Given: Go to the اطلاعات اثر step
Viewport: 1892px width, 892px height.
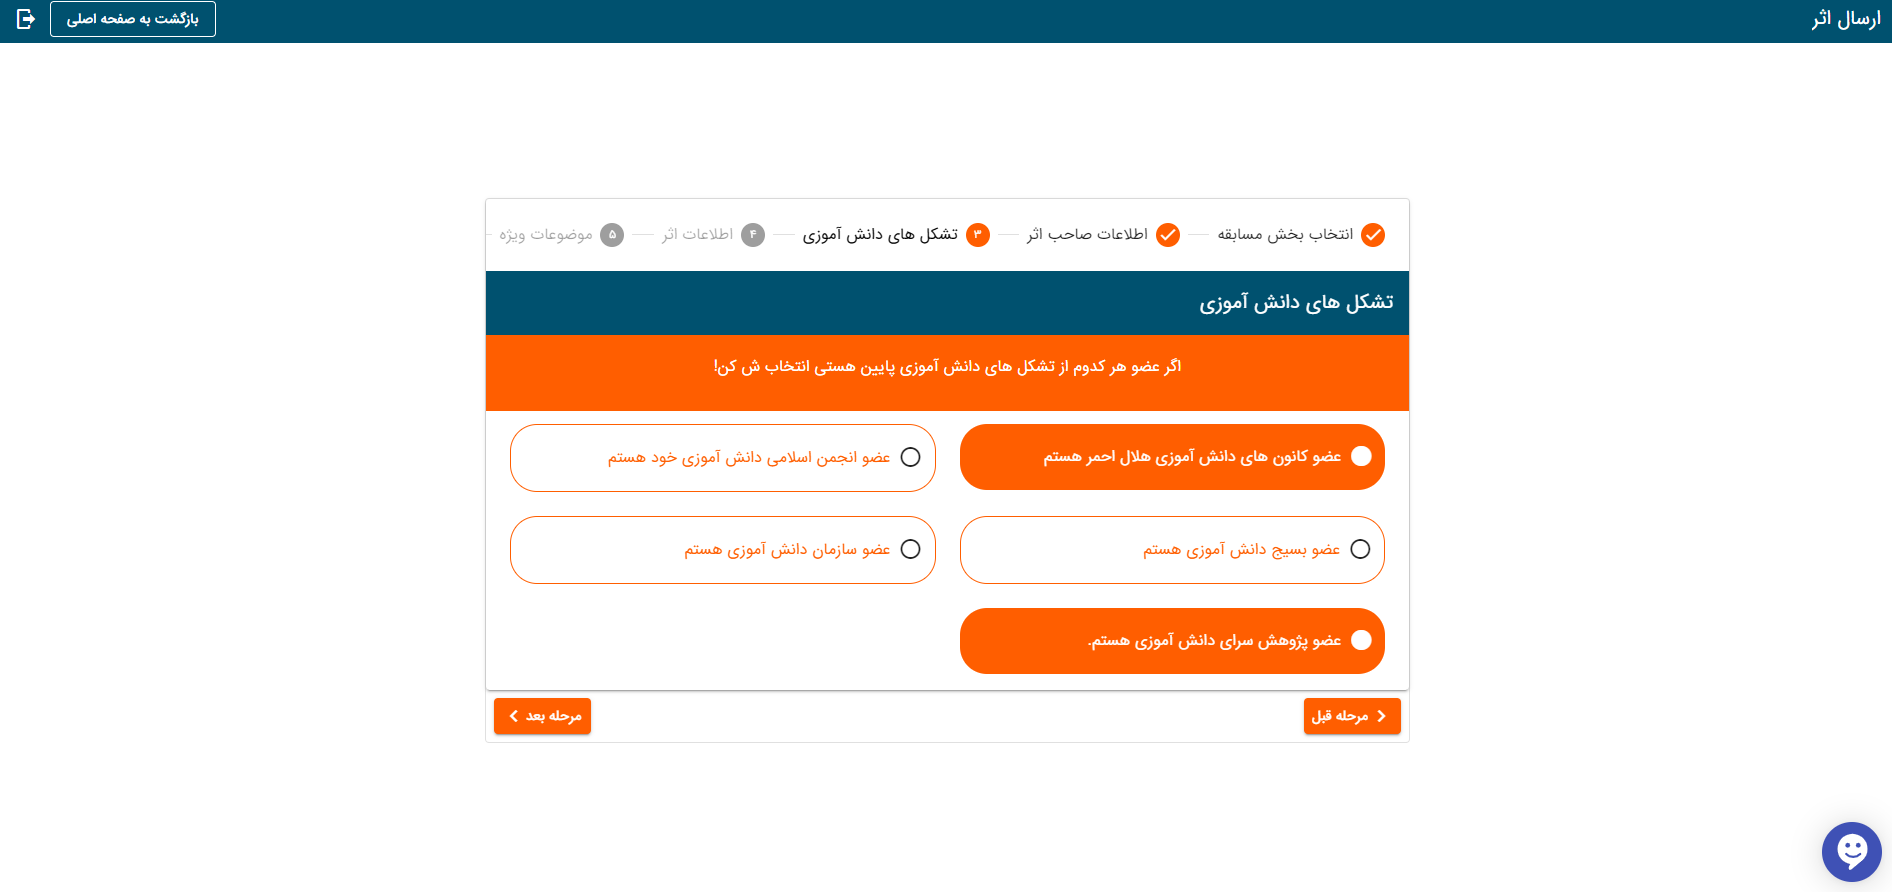Looking at the screenshot, I should coord(698,235).
